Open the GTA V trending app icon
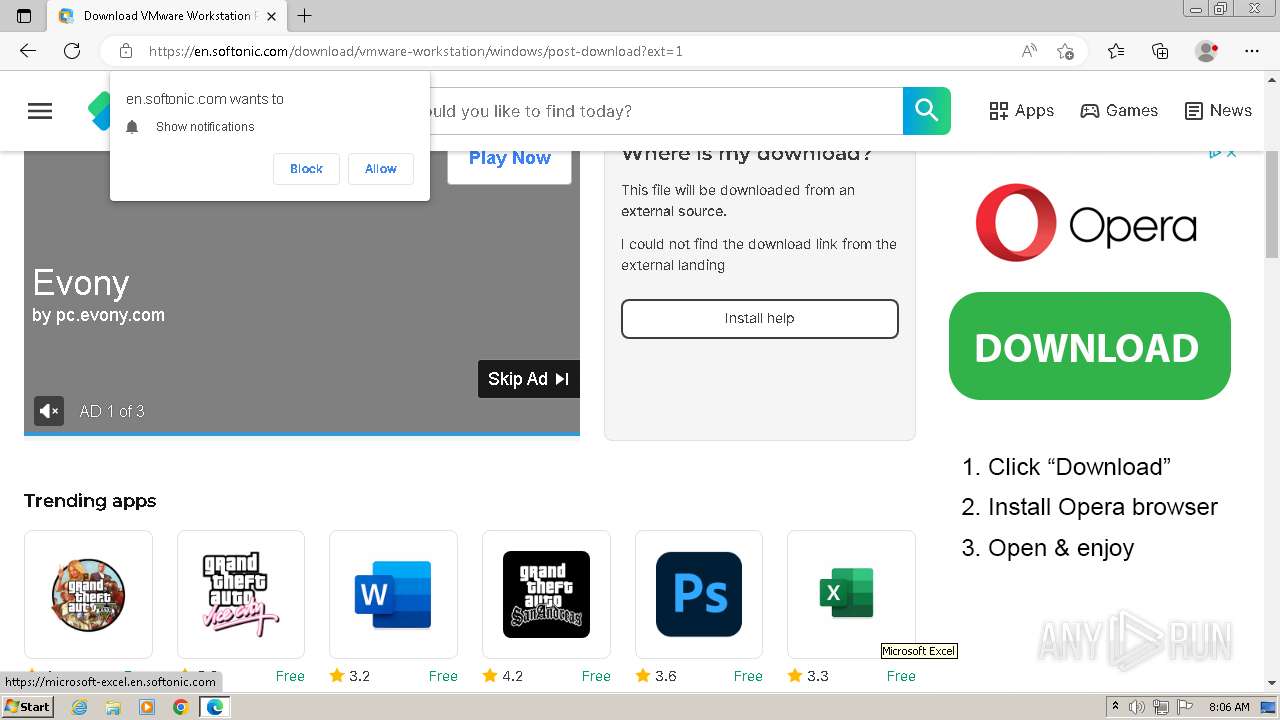 coord(88,594)
